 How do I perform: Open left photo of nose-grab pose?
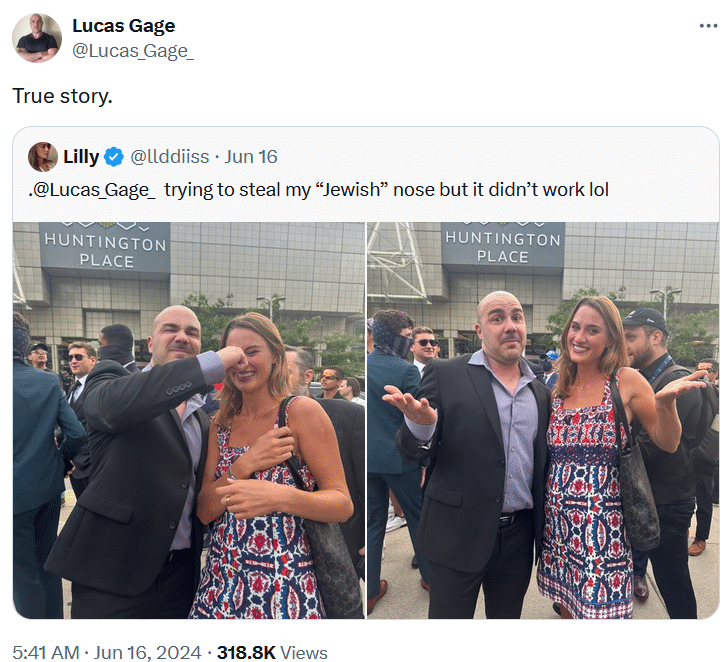coord(189,420)
